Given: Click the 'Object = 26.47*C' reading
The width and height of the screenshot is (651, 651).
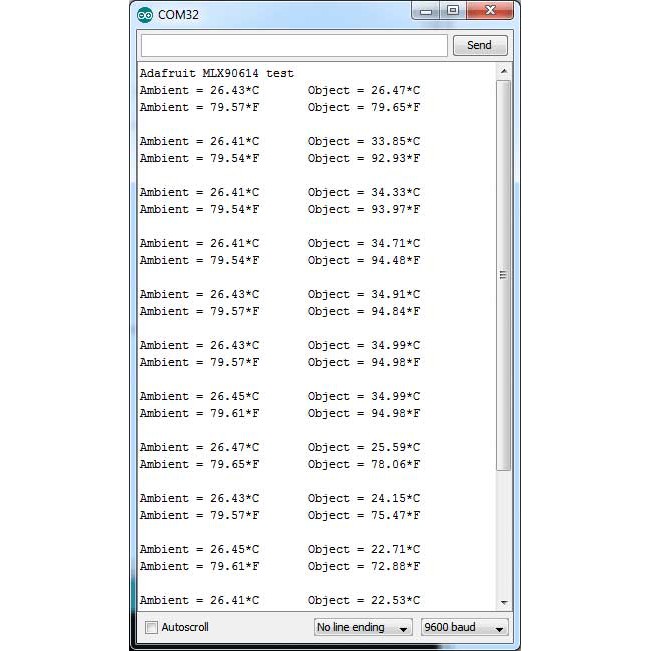Looking at the screenshot, I should (x=364, y=91).
